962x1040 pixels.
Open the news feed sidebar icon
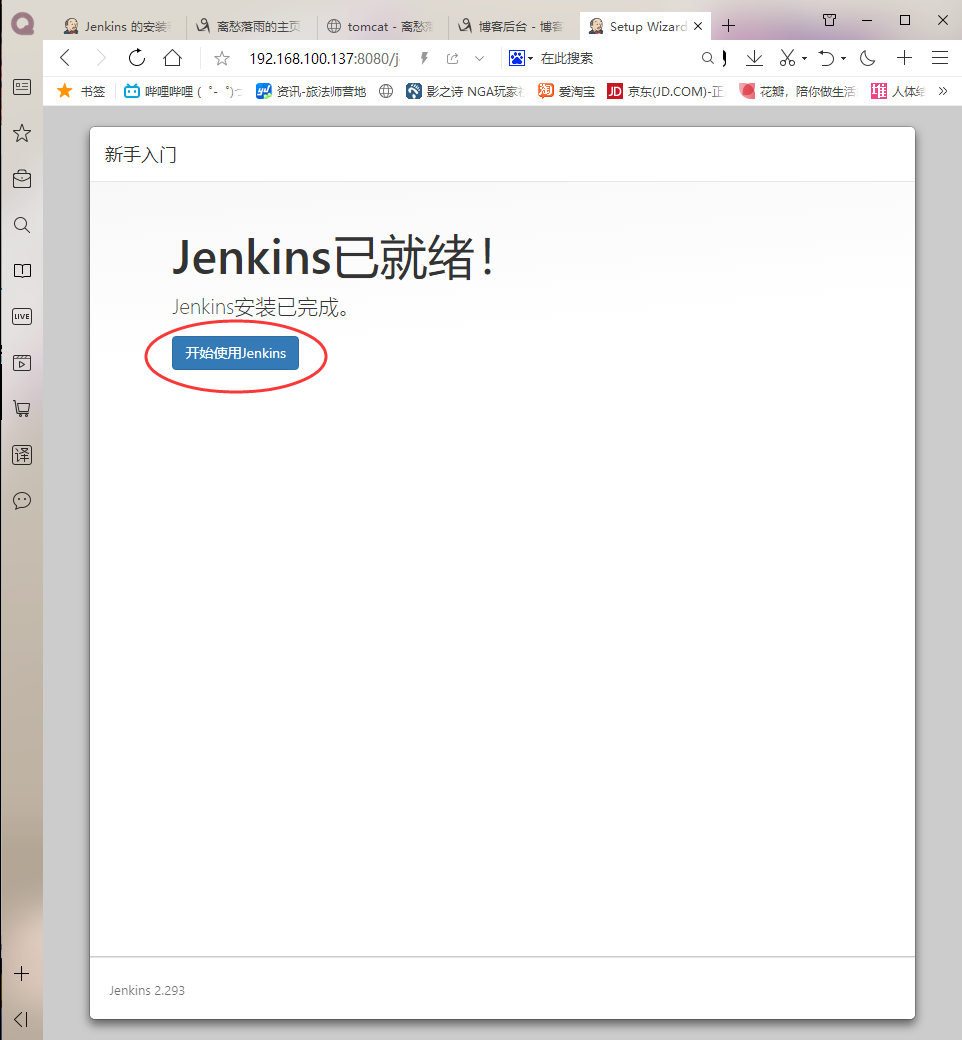pyautogui.click(x=22, y=87)
